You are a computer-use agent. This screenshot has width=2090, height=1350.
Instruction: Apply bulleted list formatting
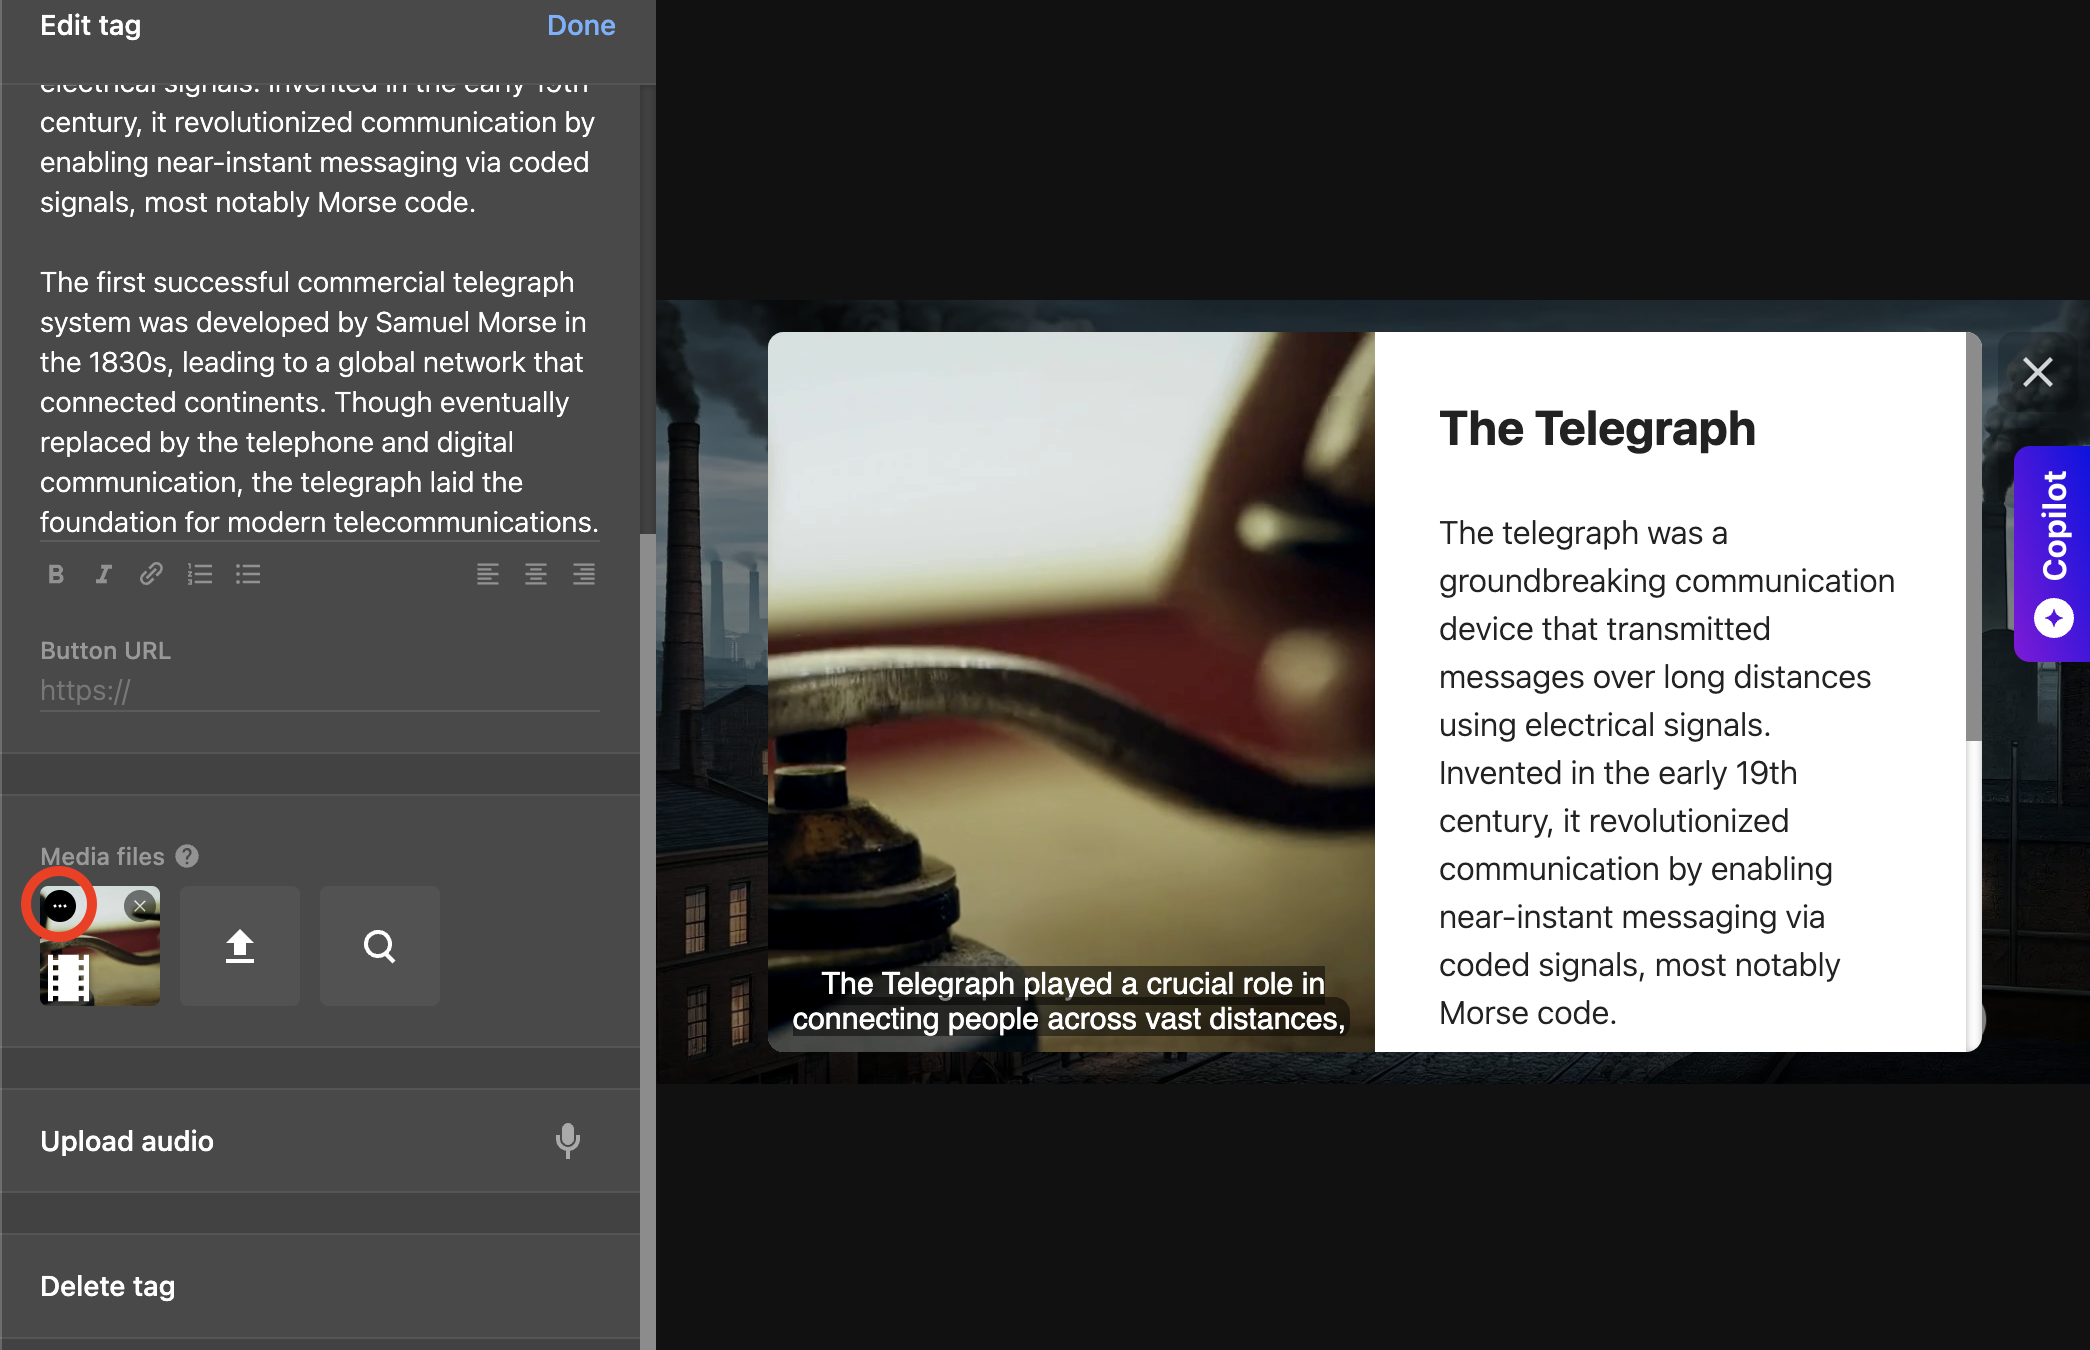[x=248, y=574]
